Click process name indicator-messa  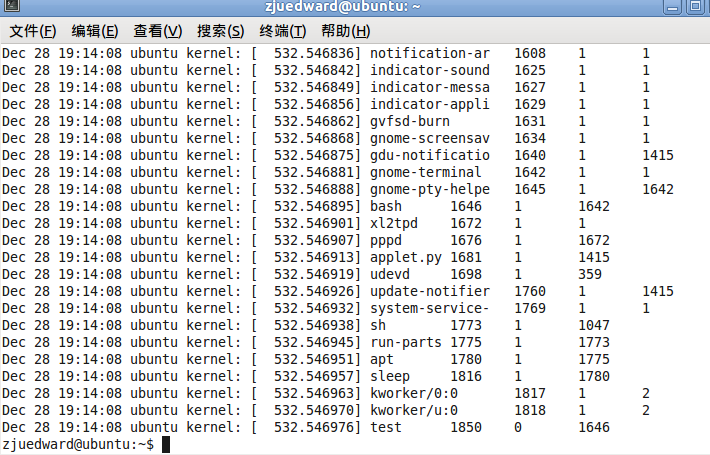tap(430, 87)
